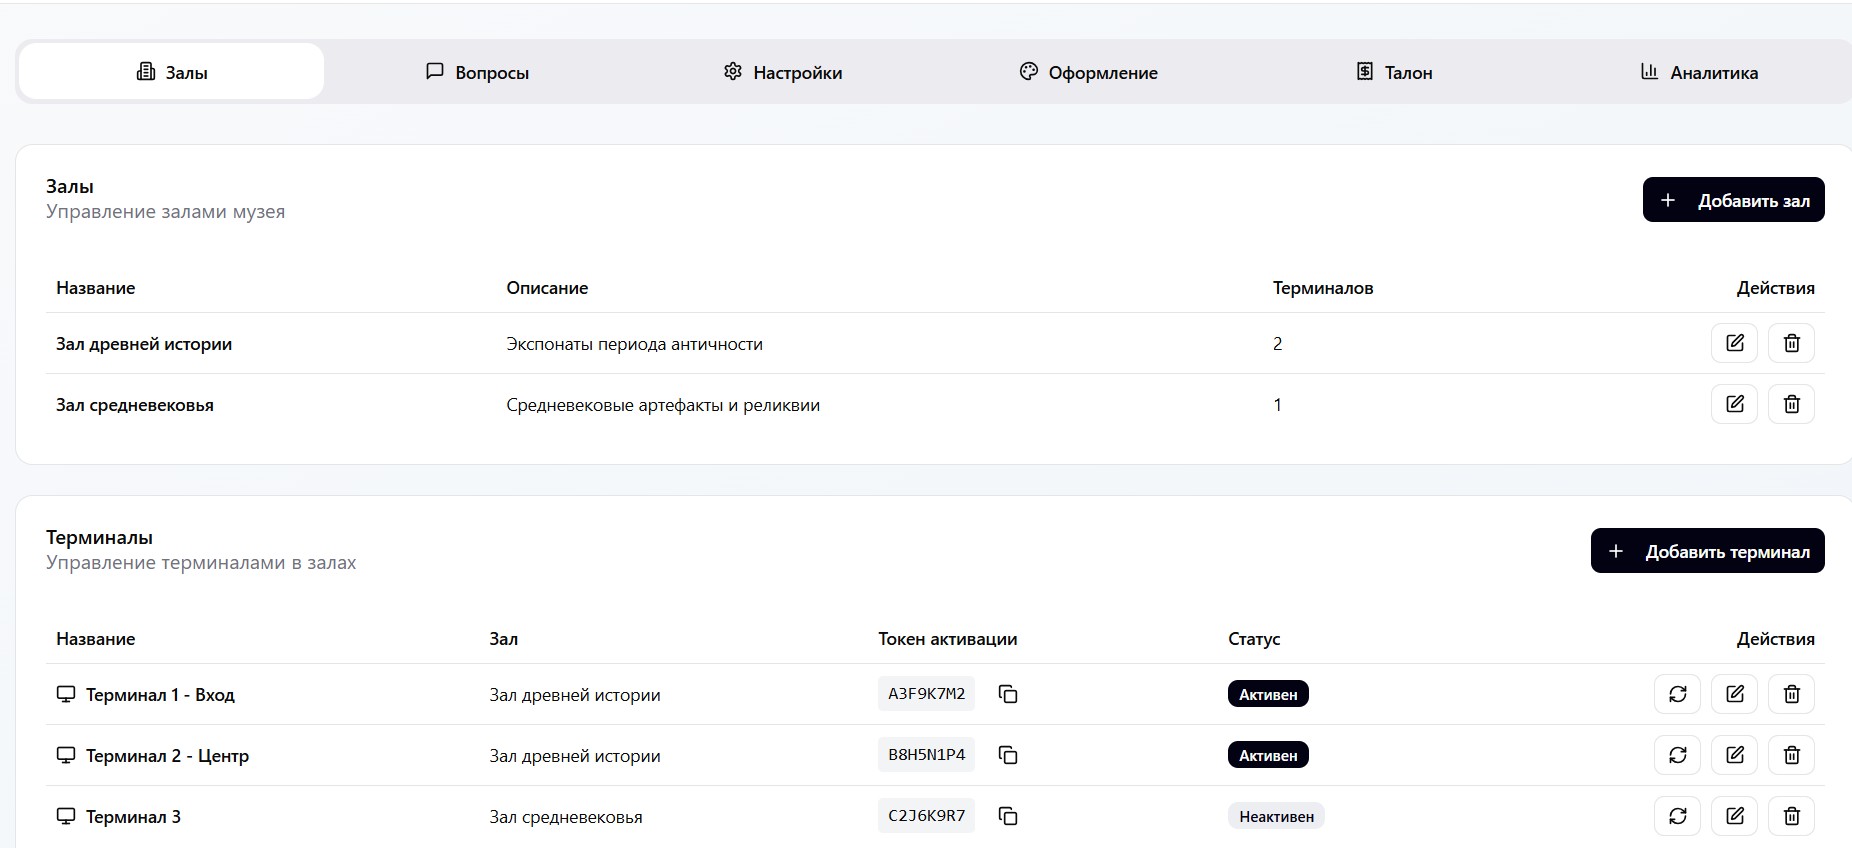Screen dimensions: 1852x848
Task: Copy activation token A3F9K7M2
Action: (x=1008, y=694)
